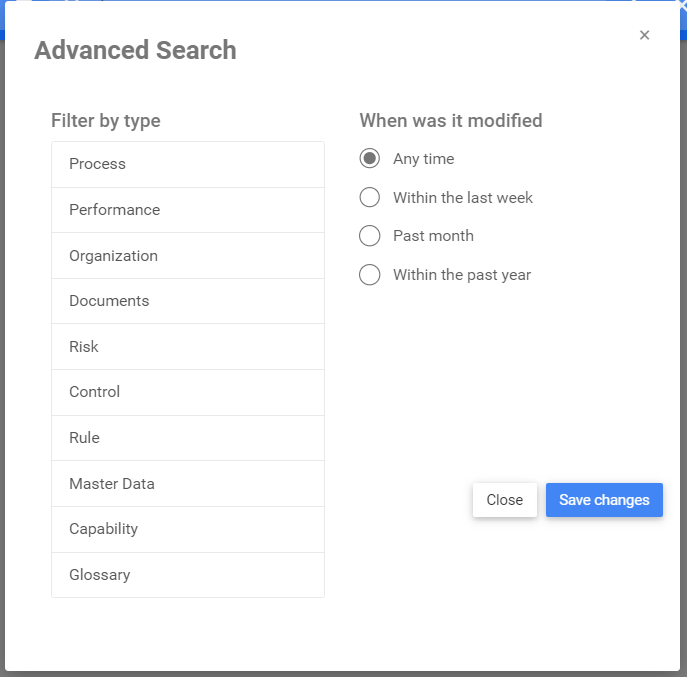Enable the Past month radio circle
The width and height of the screenshot is (687, 677).
tap(370, 236)
